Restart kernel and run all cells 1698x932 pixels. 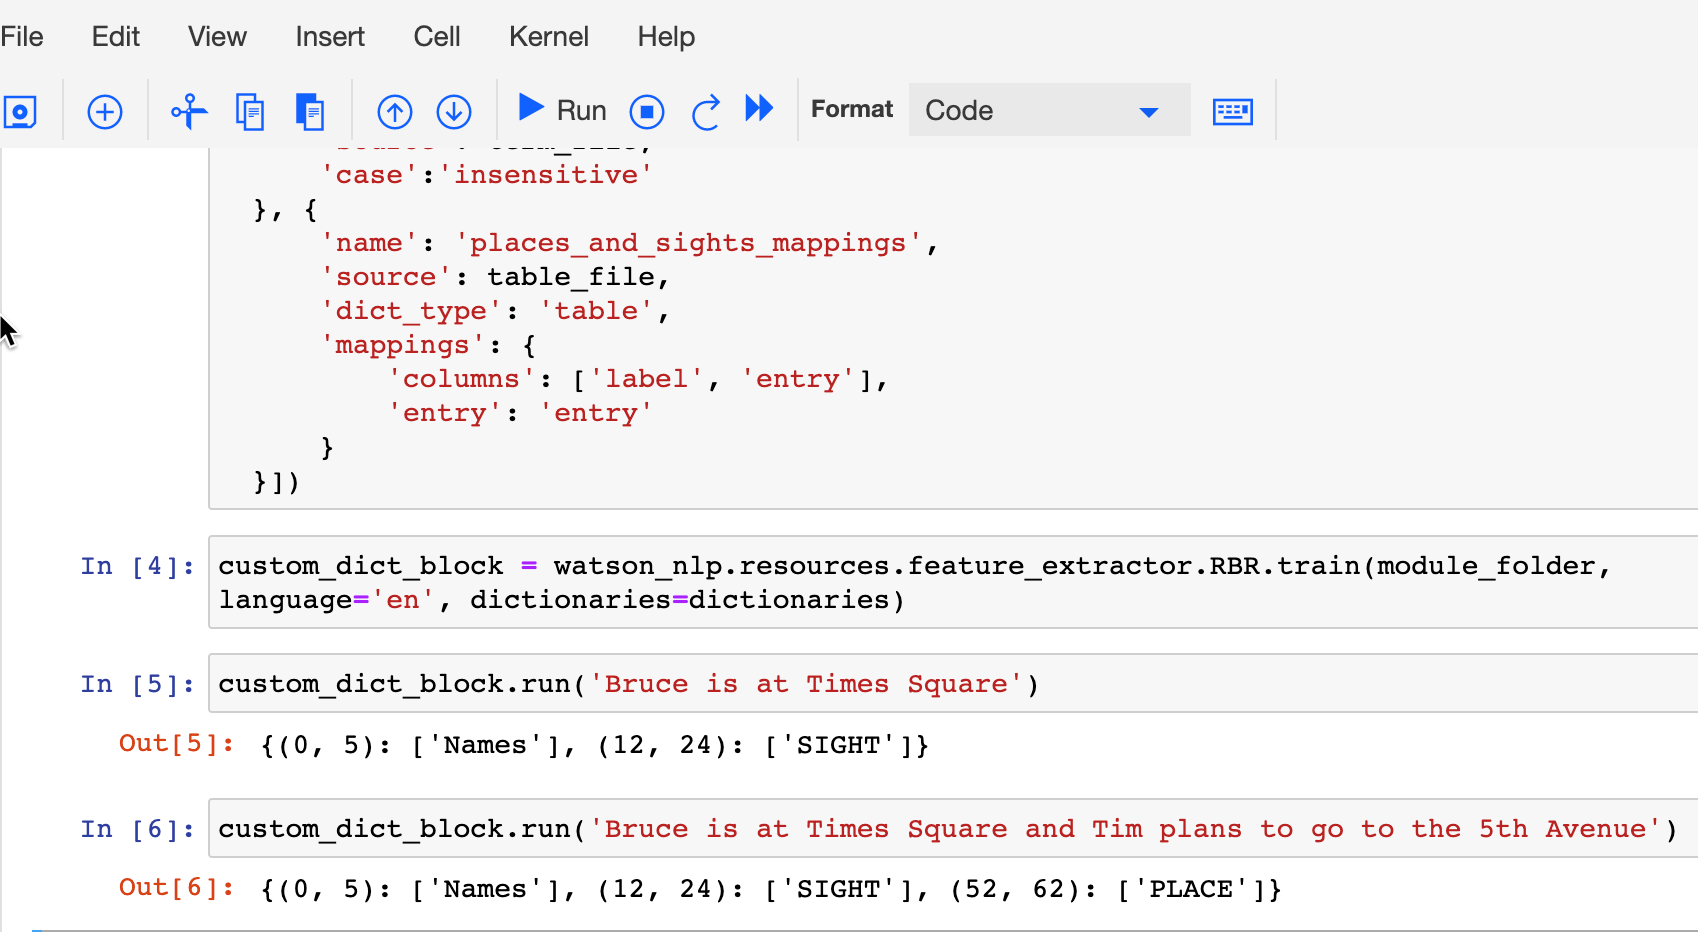(x=759, y=111)
